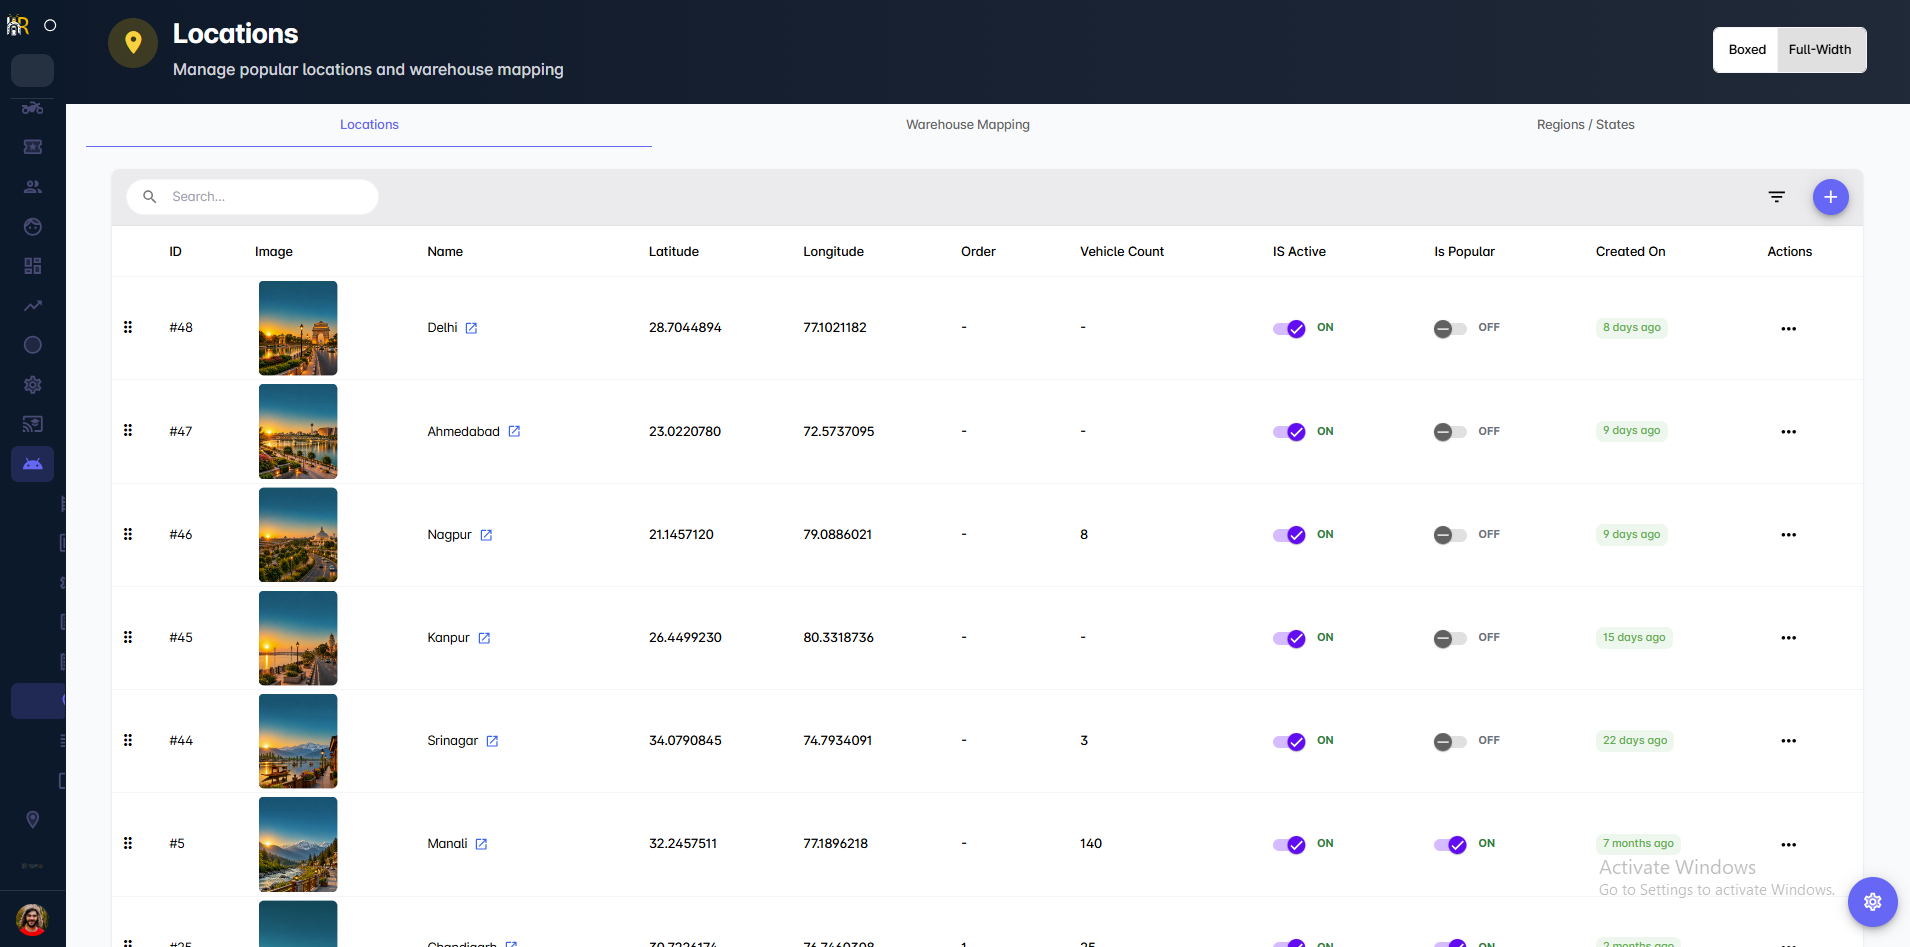Viewport: 1910px width, 947px height.
Task: Open Srinagar external link icon
Action: pyautogui.click(x=492, y=741)
